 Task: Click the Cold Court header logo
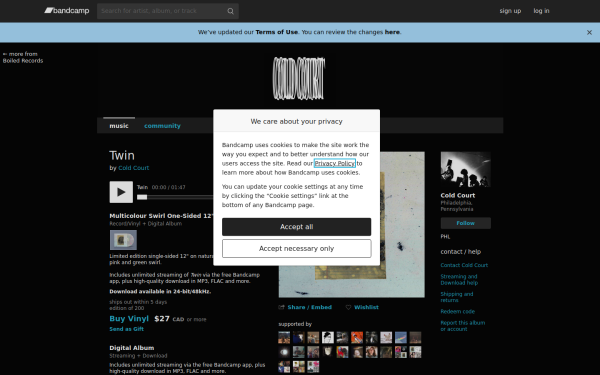coord(299,78)
